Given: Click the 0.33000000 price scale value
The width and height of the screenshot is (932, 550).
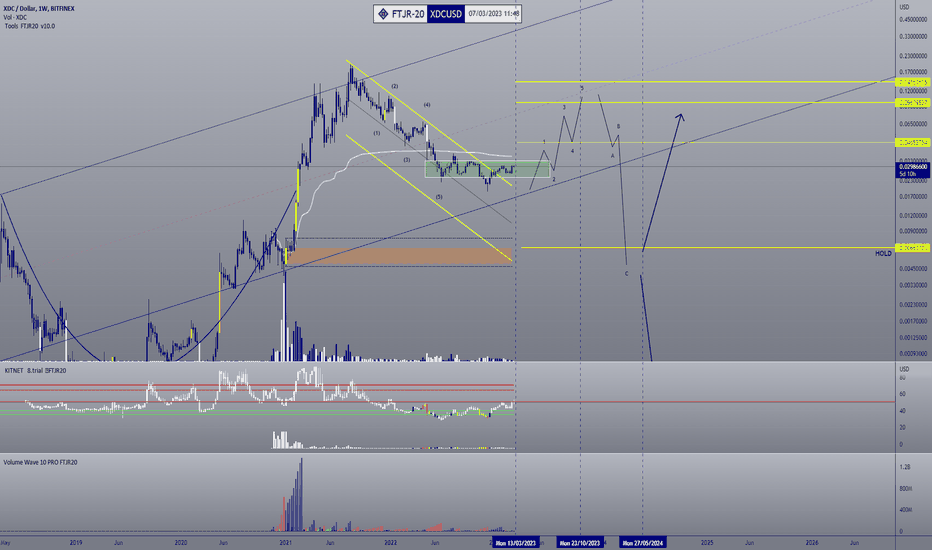Looking at the screenshot, I should pyautogui.click(x=913, y=36).
